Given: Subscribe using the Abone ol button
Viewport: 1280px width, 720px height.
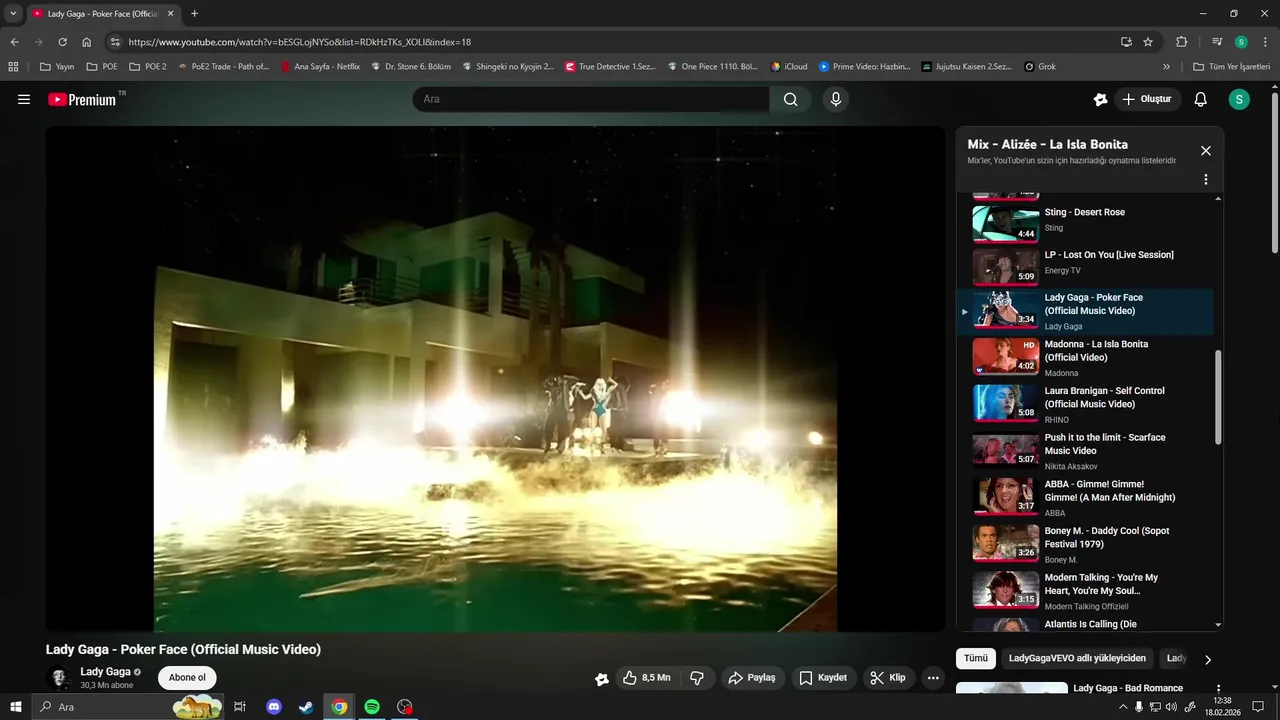Looking at the screenshot, I should point(187,678).
